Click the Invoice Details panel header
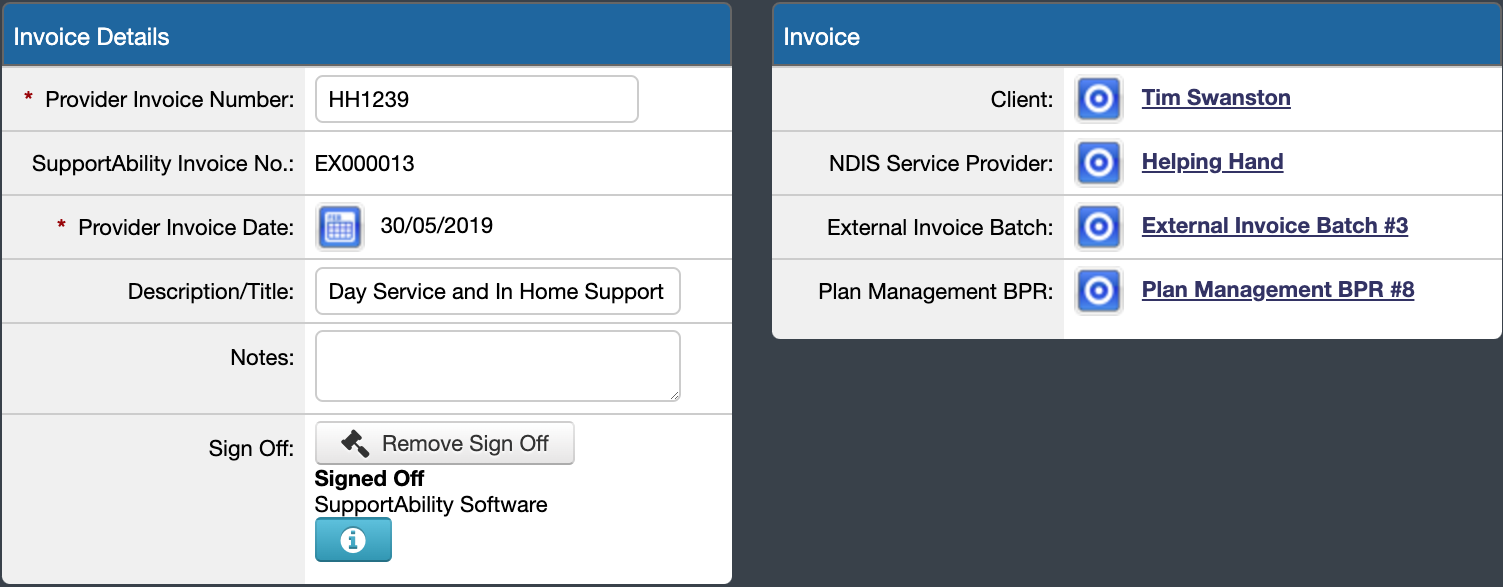The image size is (1503, 587). click(91, 35)
